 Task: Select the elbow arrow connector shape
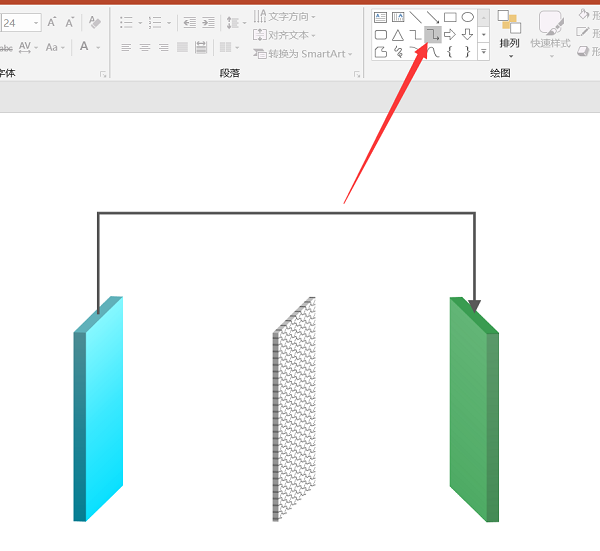432,35
